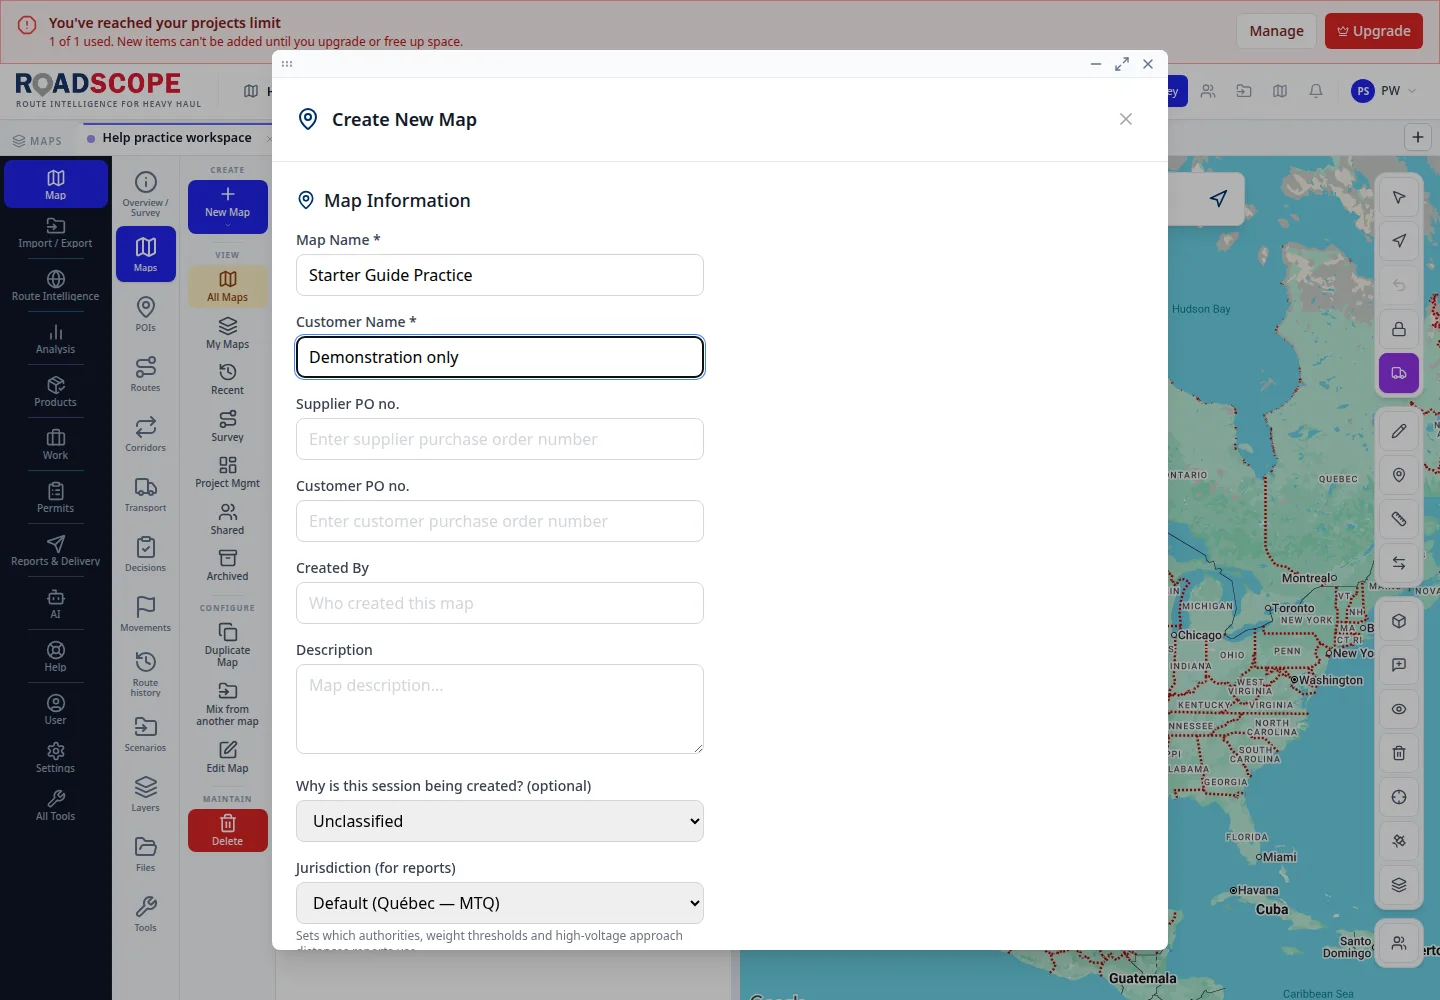Image resolution: width=1440 pixels, height=1000 pixels.
Task: Open Route history
Action: [146, 674]
